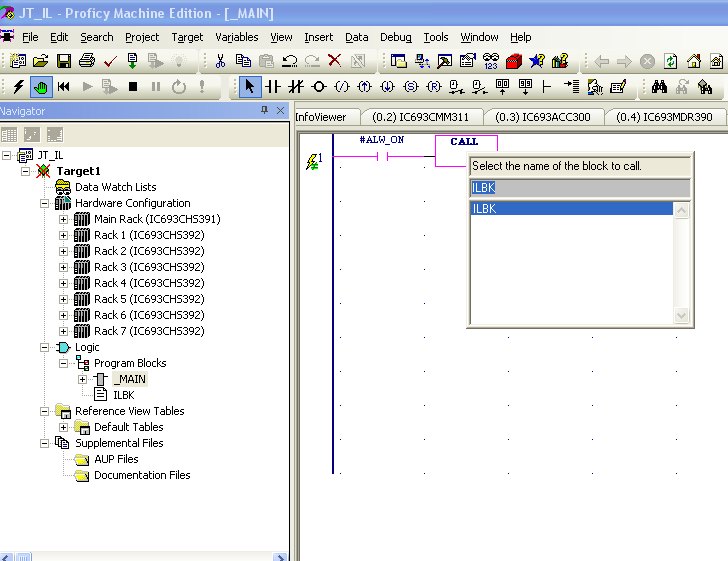This screenshot has width=728, height=561.
Task: Click the lightning bolt connect icon
Action: pos(19,87)
